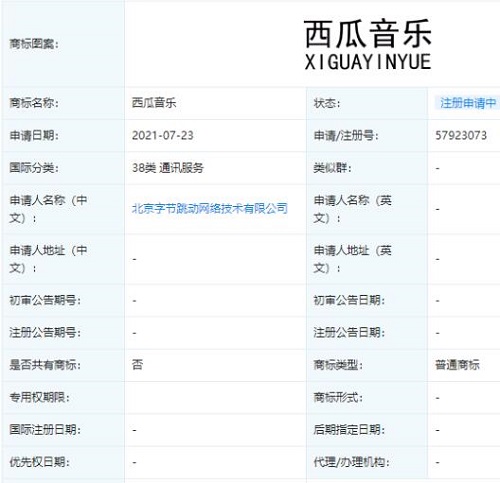Click the 优先权日期 field label

(x=40, y=462)
